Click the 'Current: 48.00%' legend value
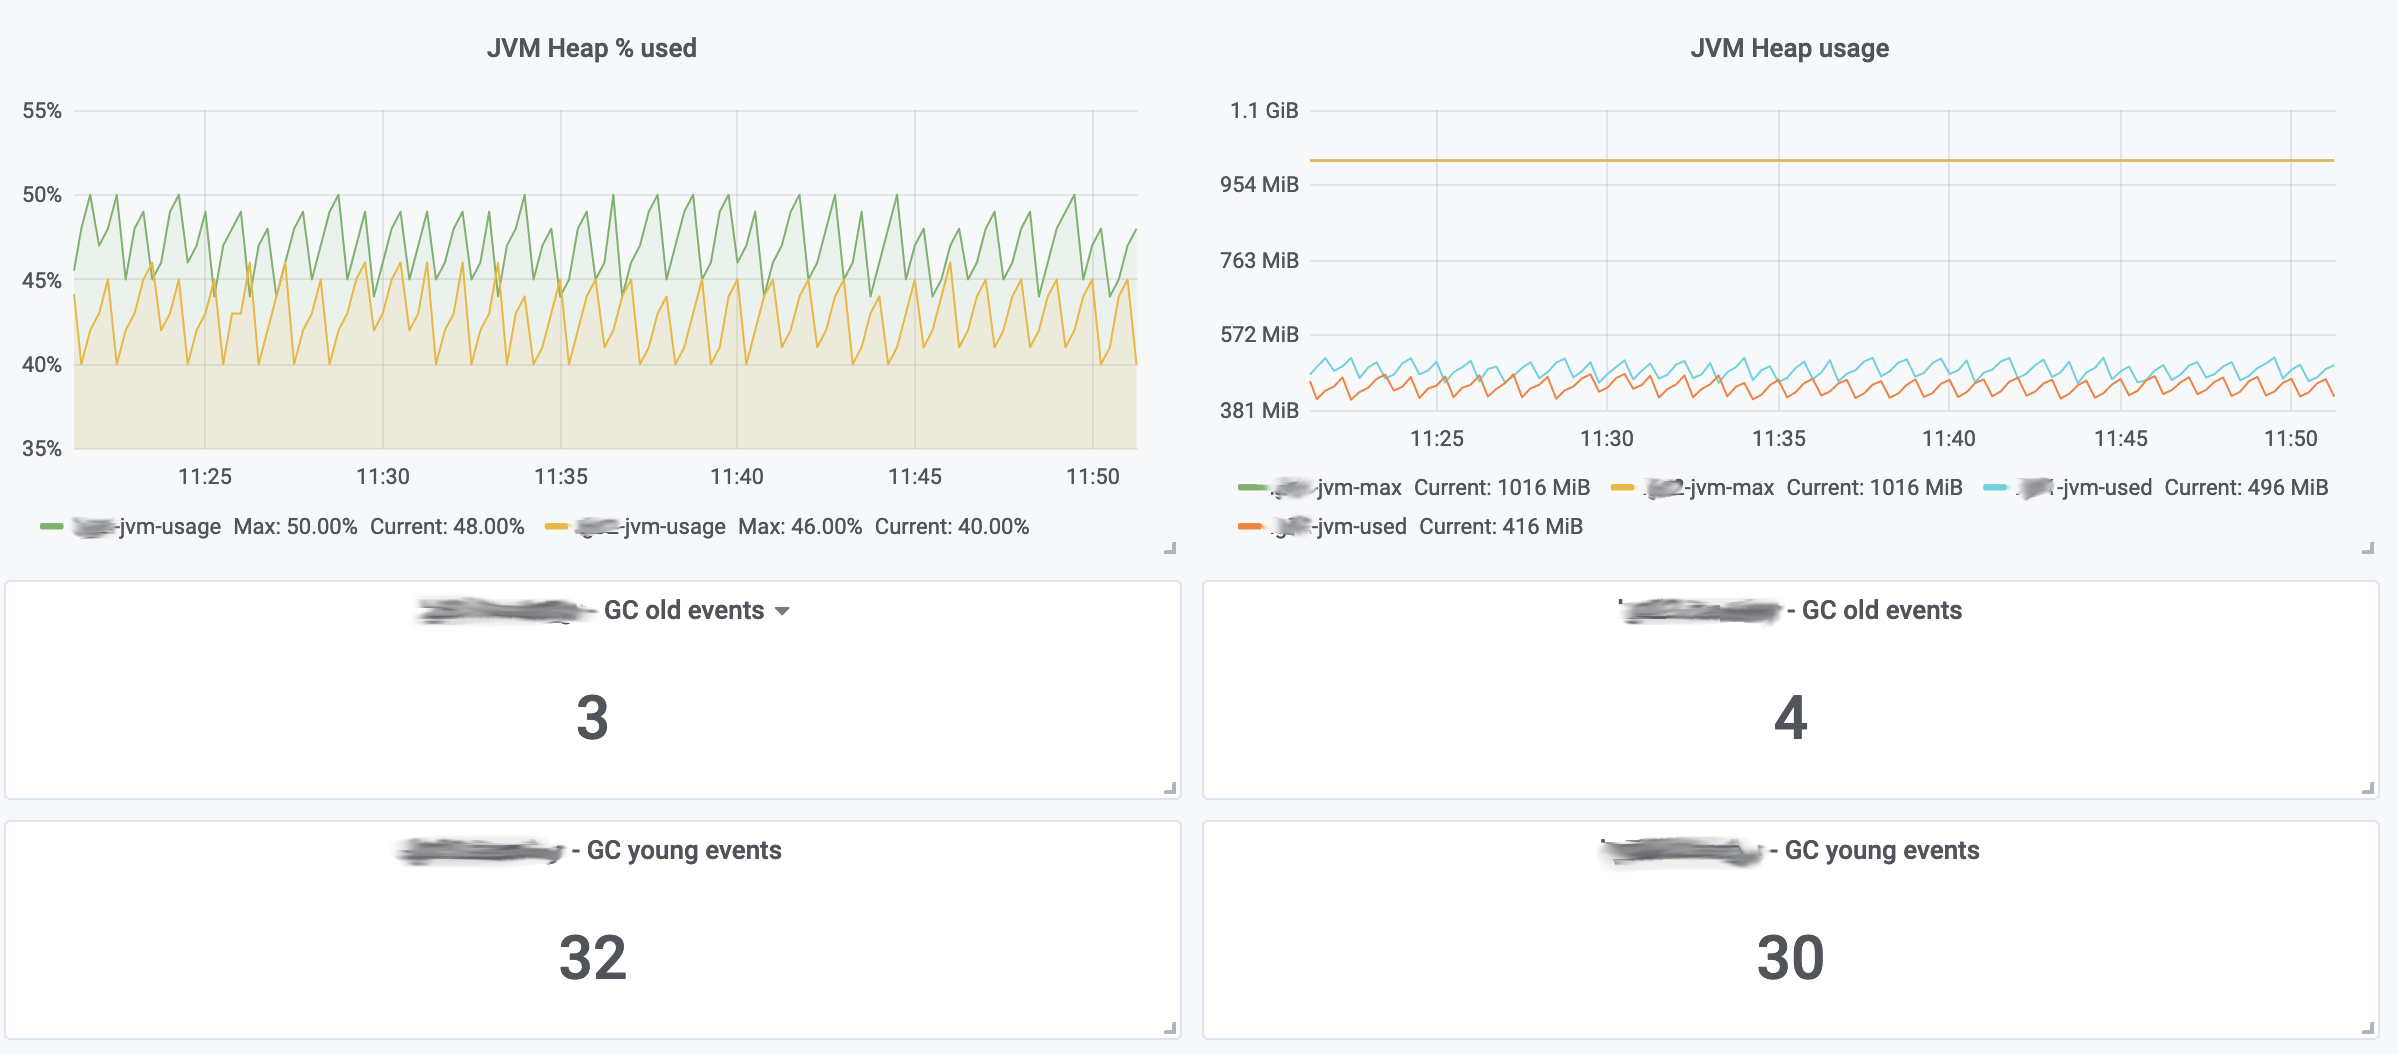 [x=447, y=526]
